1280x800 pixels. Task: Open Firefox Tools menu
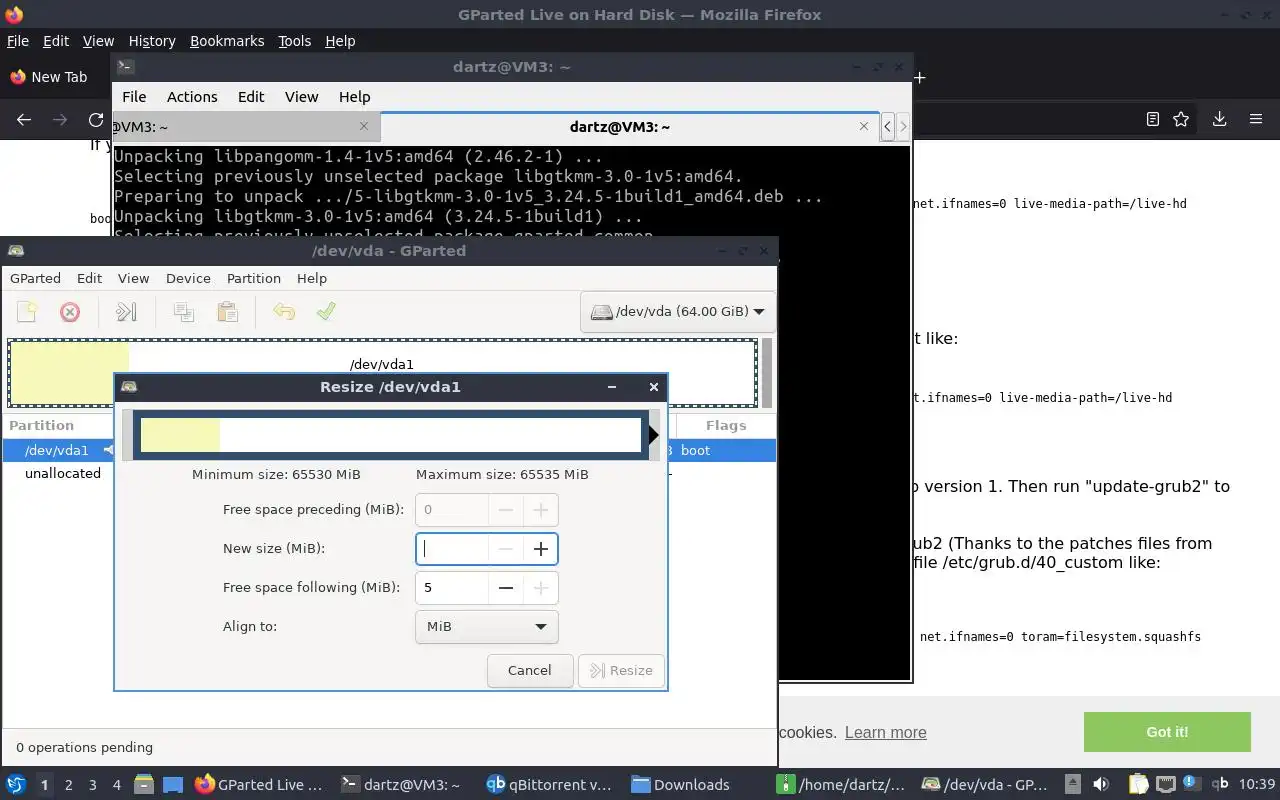coord(294,41)
